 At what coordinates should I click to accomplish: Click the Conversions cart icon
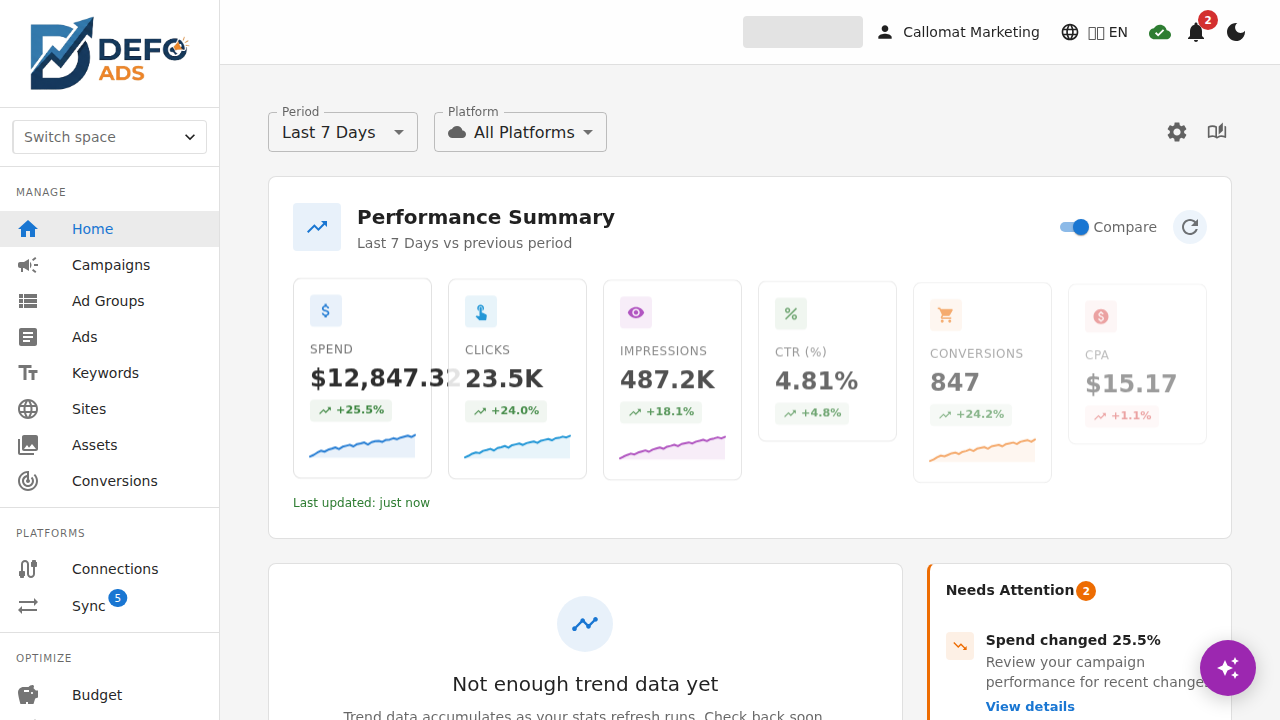coord(946,316)
